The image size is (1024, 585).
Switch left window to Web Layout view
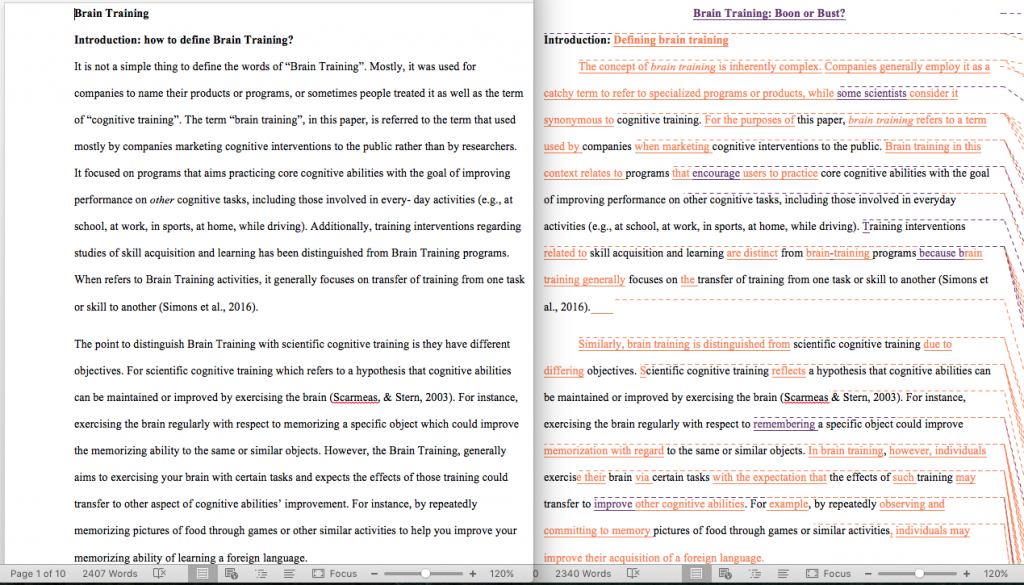tap(231, 573)
